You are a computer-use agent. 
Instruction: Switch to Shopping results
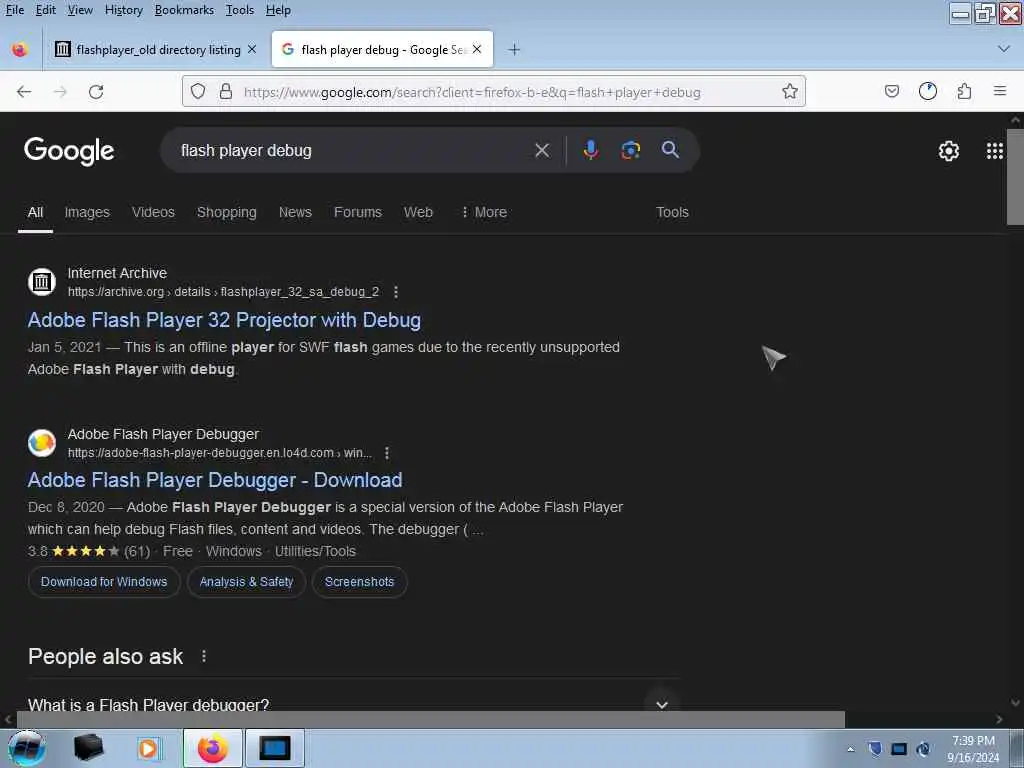(x=227, y=212)
